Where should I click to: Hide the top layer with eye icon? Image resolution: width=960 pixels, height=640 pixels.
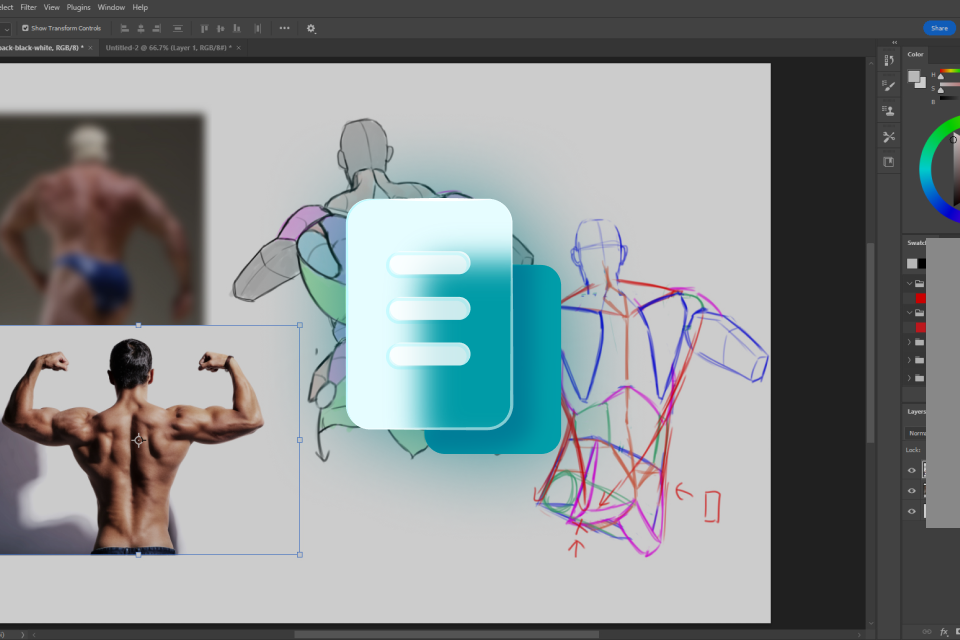click(x=912, y=470)
